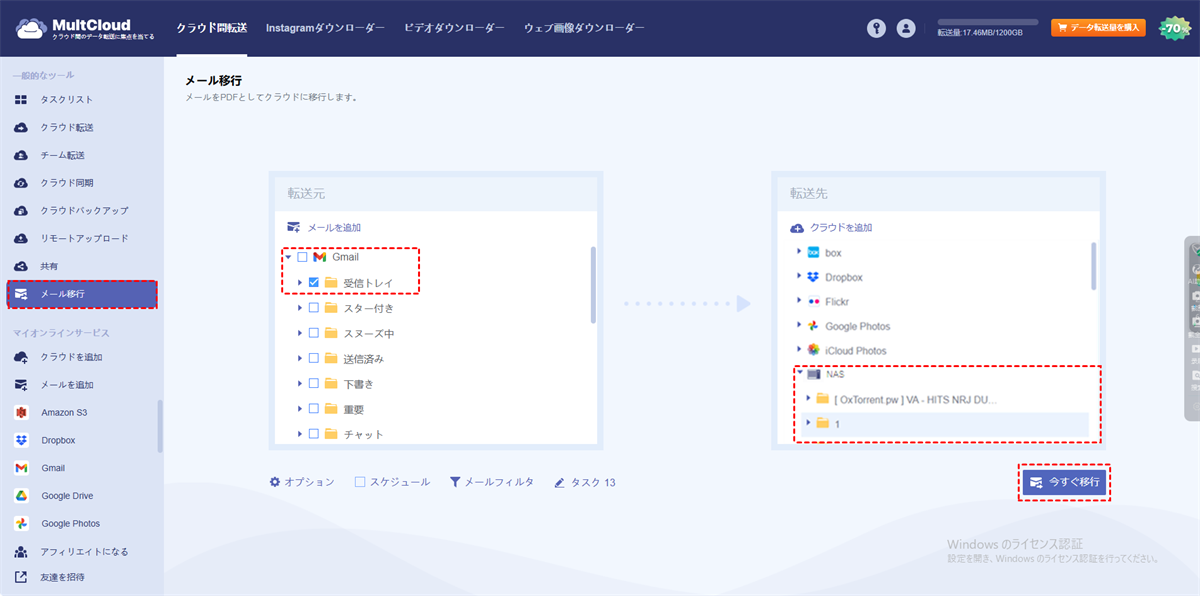Viewport: 1200px width, 596px height.
Task: Switch to ビデオダウンローダー tab
Action: click(x=454, y=29)
